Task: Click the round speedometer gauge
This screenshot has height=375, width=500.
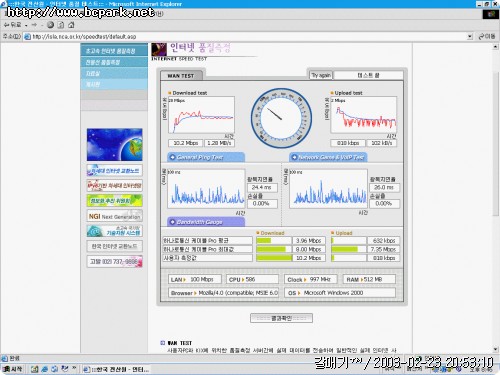Action: (x=281, y=118)
